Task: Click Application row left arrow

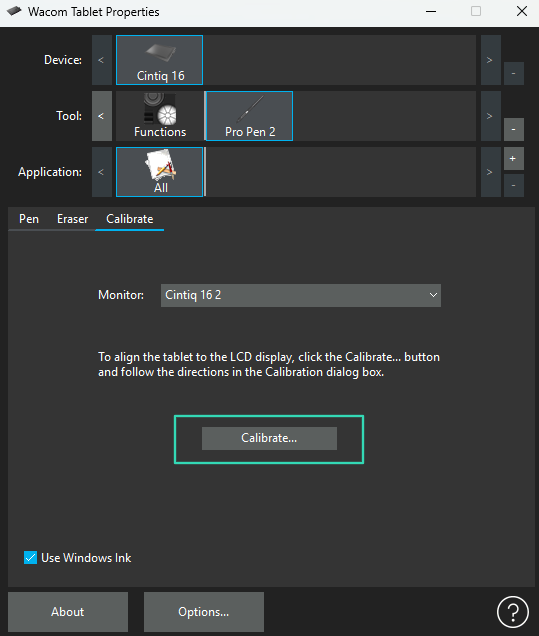Action: (102, 172)
